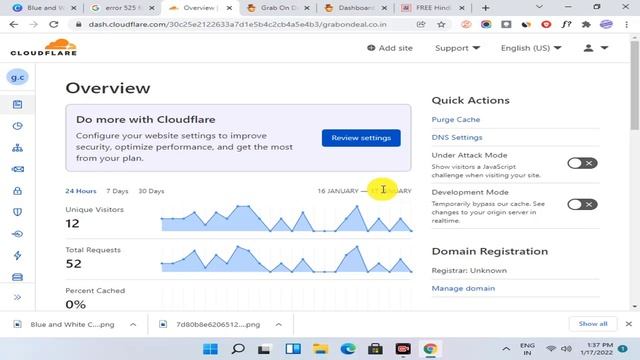Select the 7 Days range
Screen dimensions: 640x360
(117, 191)
